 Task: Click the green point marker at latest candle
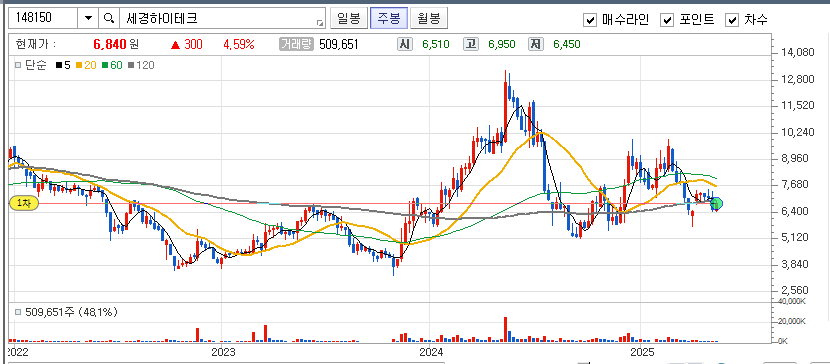coord(717,203)
